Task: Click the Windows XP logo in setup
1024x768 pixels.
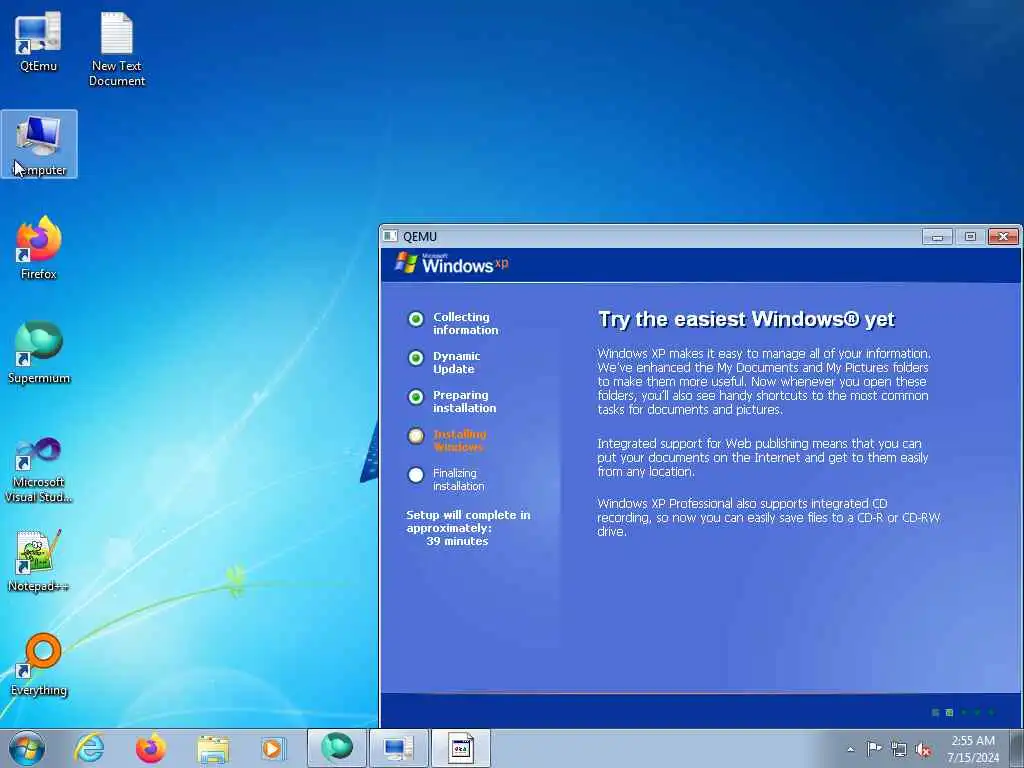Action: click(x=451, y=264)
